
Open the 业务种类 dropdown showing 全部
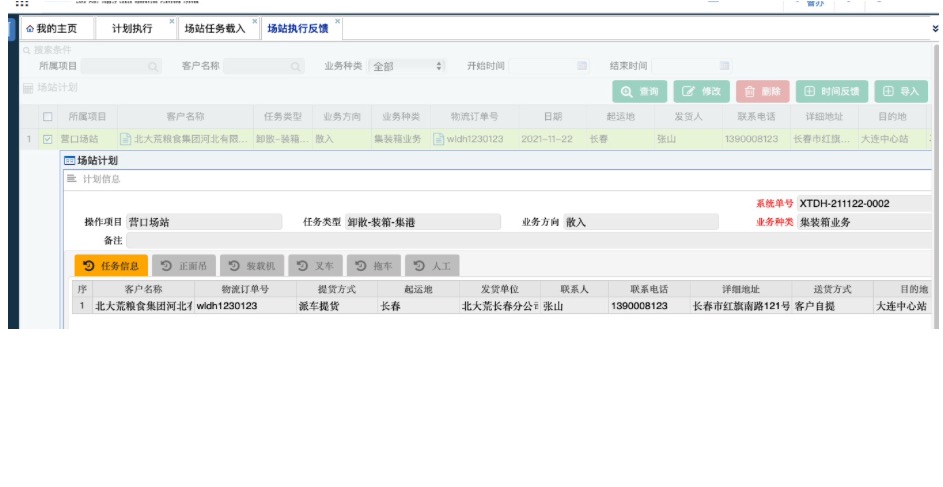407,66
